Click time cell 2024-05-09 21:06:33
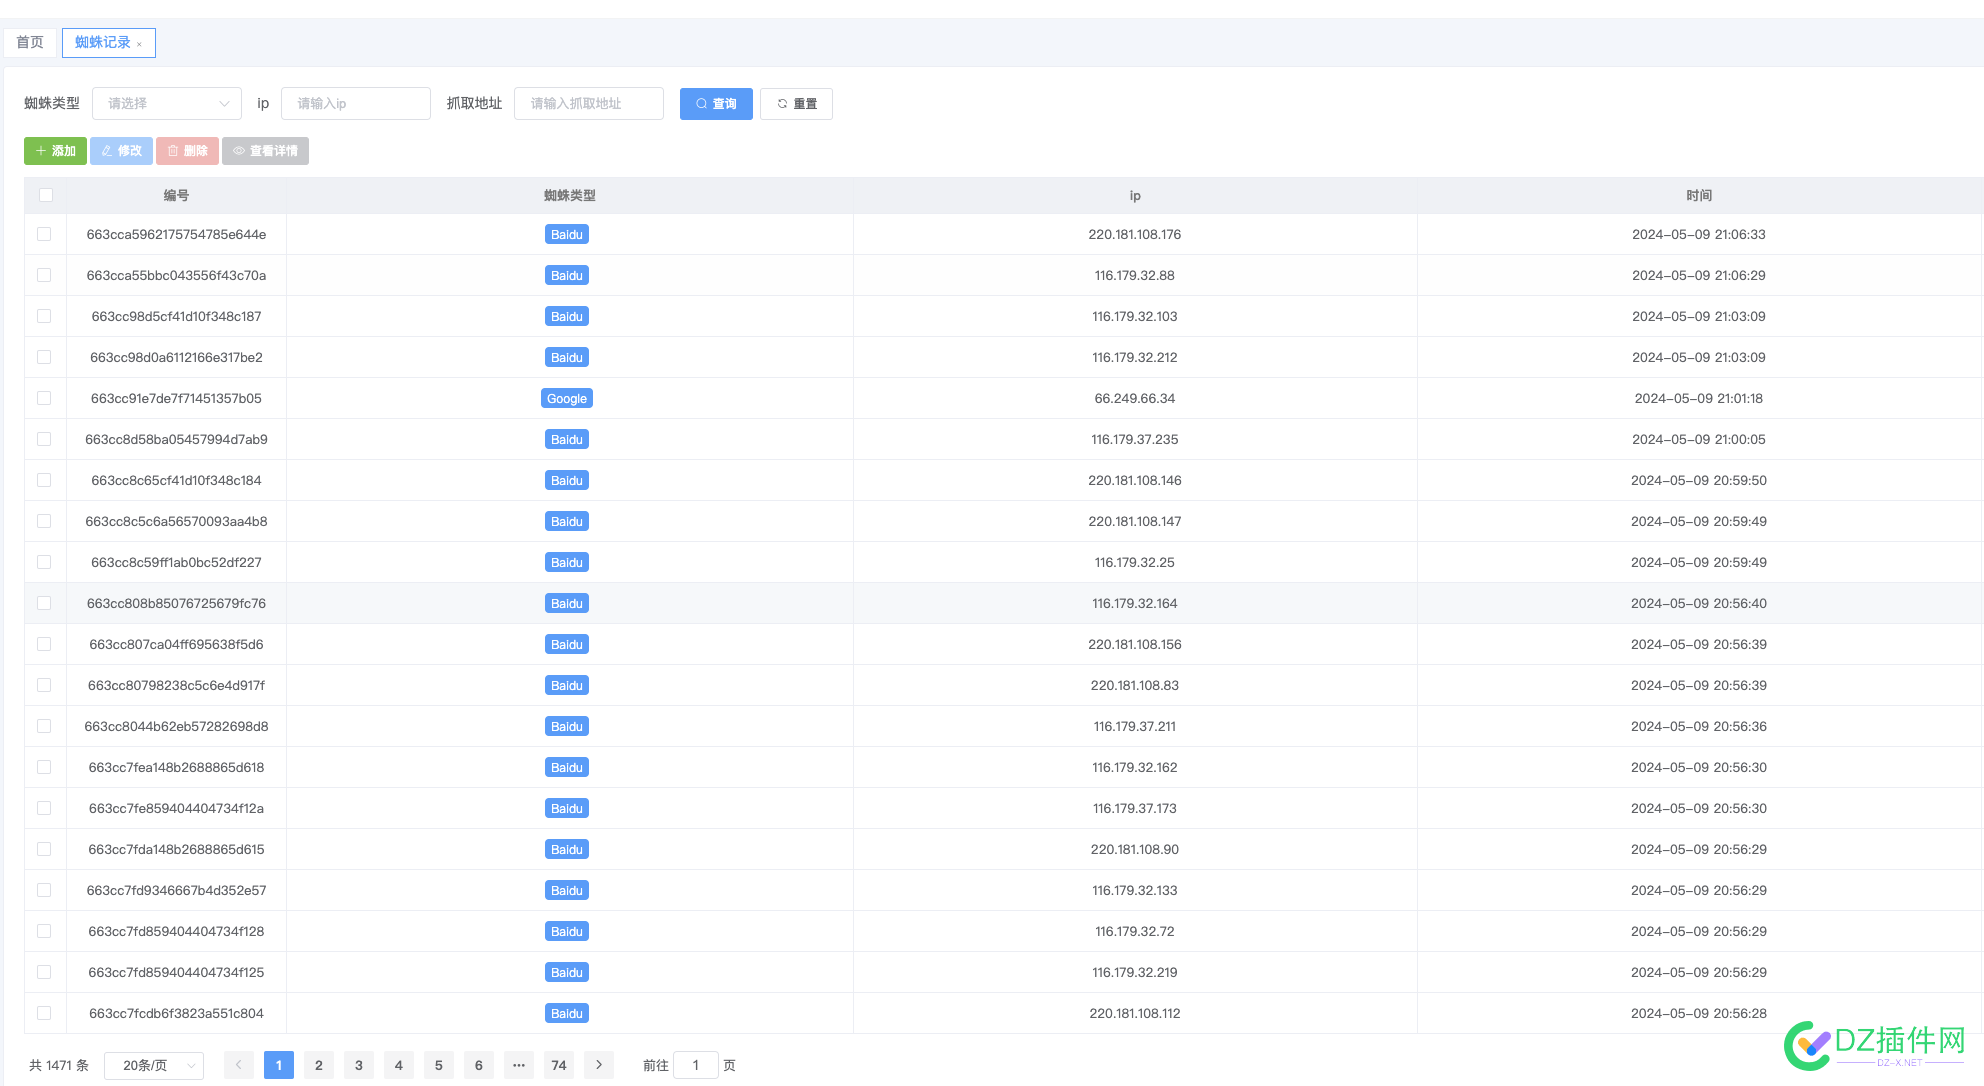 1699,234
